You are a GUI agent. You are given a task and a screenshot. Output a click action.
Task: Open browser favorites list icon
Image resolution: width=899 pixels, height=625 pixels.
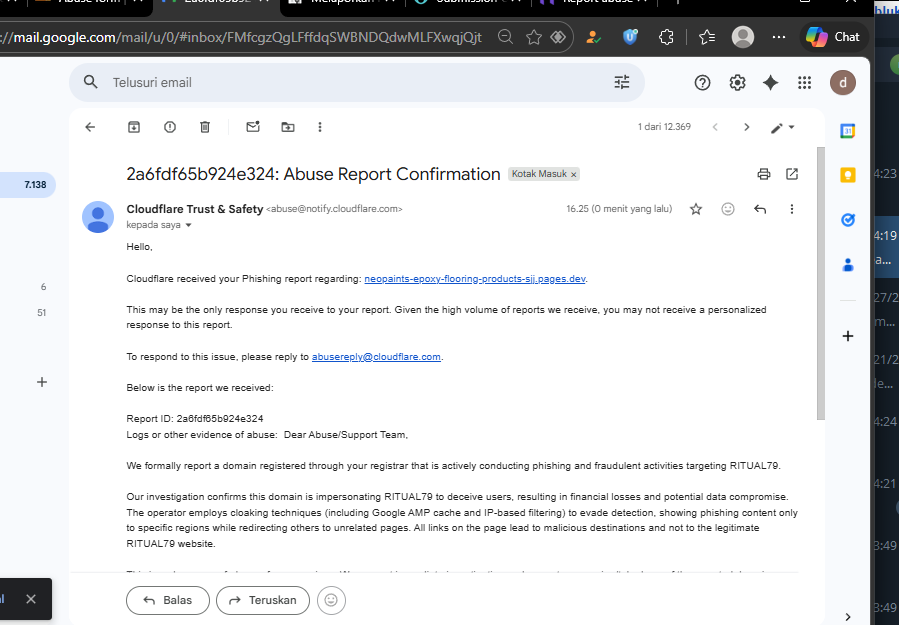click(x=707, y=37)
